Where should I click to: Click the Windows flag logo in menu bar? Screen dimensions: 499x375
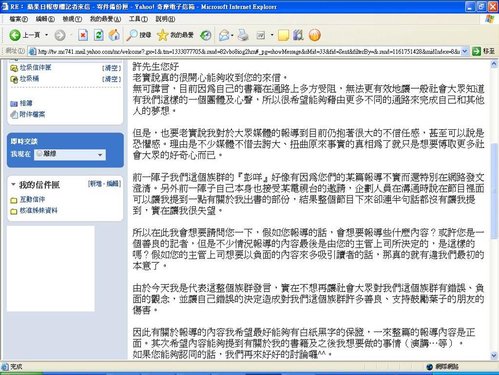click(490, 19)
